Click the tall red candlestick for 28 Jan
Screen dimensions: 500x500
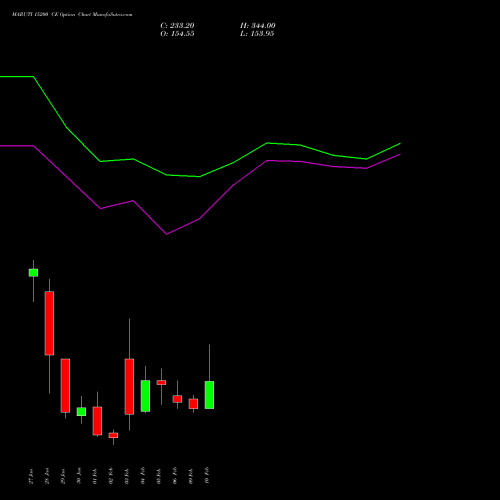(x=49, y=323)
